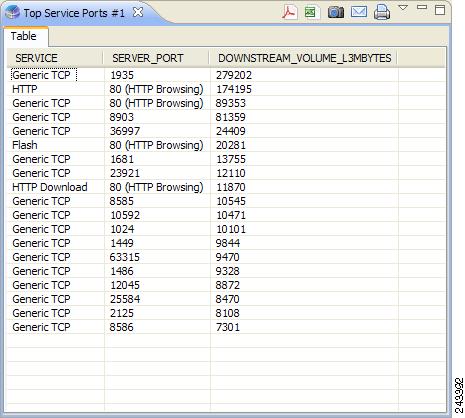Select the volume value 174195
Screen dimensions: 465x418
234,89
